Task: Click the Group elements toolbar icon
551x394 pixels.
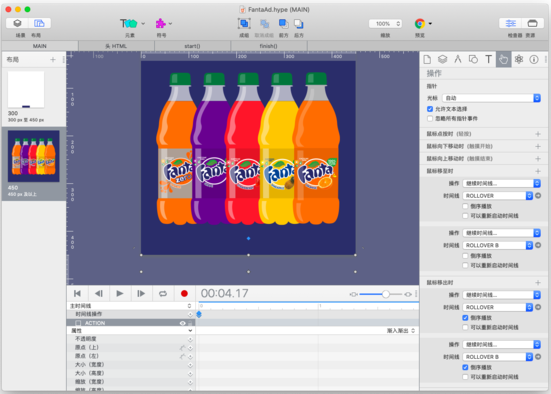Action: click(x=244, y=24)
